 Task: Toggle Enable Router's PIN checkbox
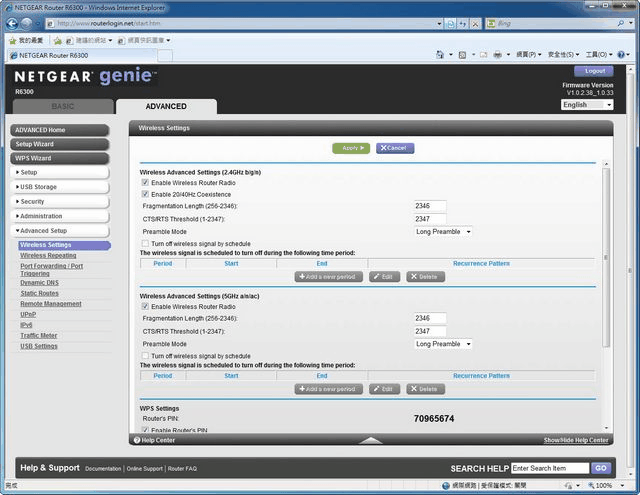145,429
